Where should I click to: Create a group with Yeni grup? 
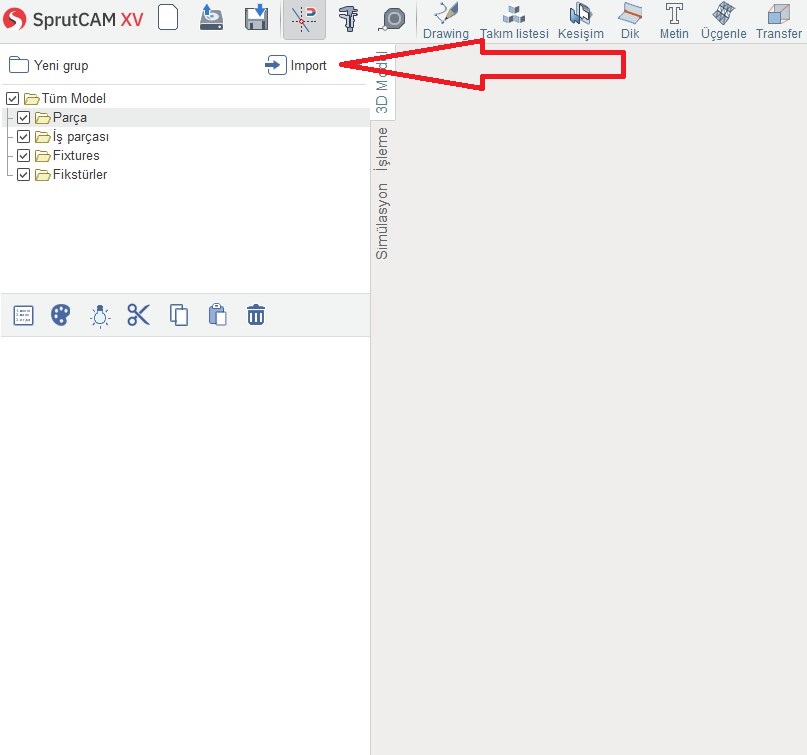pos(49,66)
